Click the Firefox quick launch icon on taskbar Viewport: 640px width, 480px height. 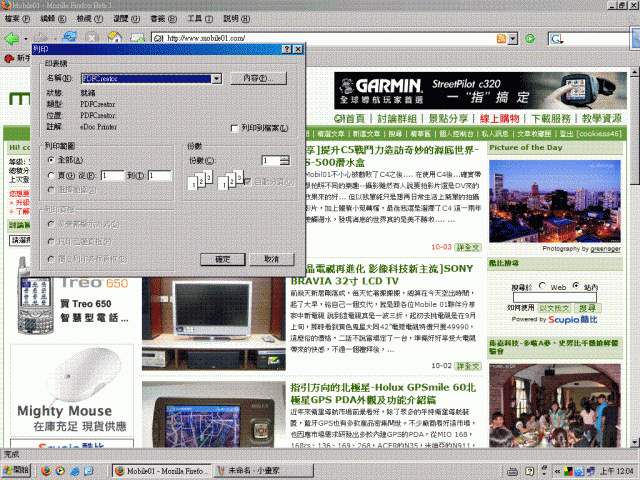point(46,471)
